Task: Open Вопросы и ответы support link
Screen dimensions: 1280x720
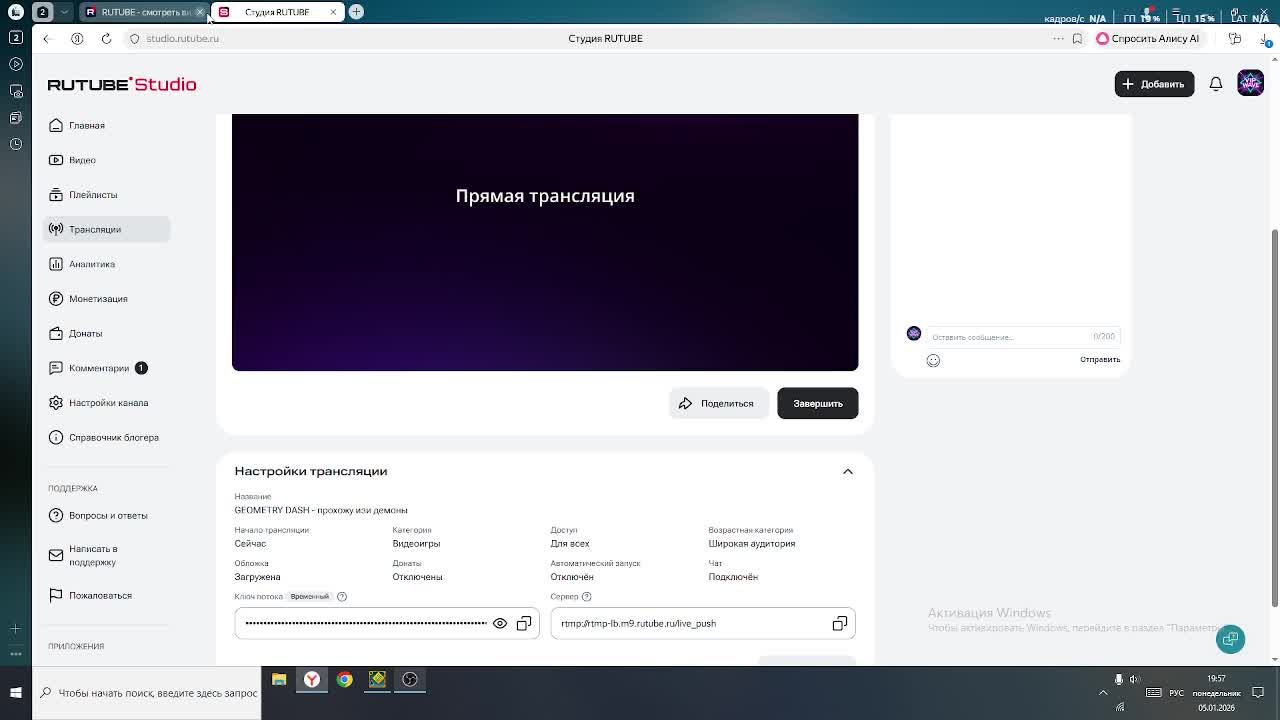Action: (108, 516)
